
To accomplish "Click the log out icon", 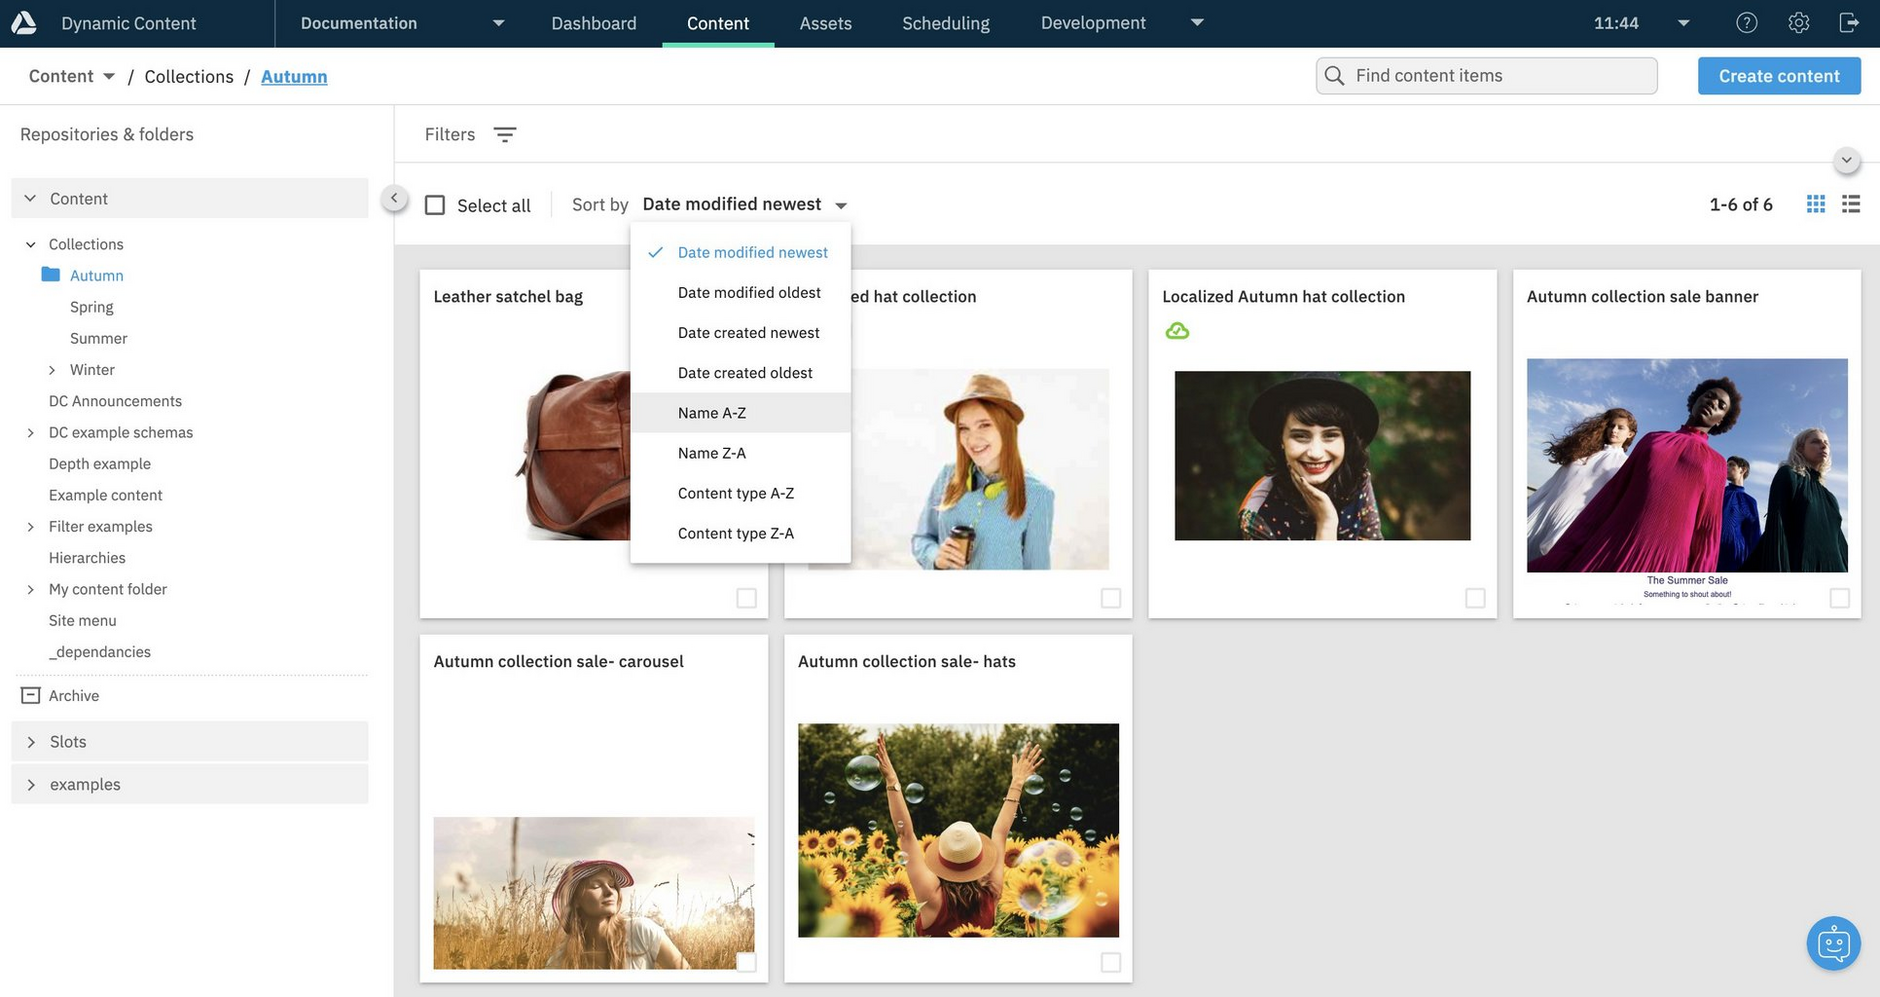I will pyautogui.click(x=1849, y=22).
